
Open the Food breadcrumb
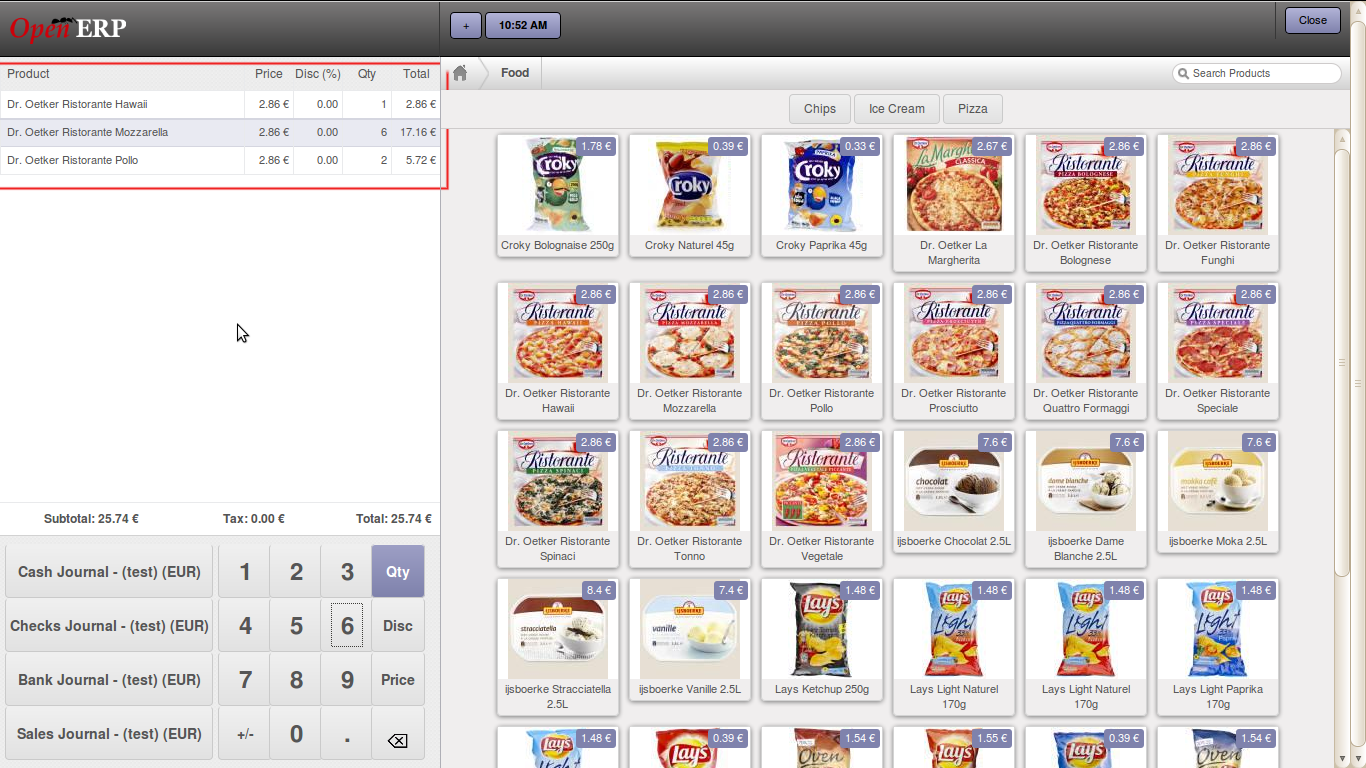[x=515, y=73]
